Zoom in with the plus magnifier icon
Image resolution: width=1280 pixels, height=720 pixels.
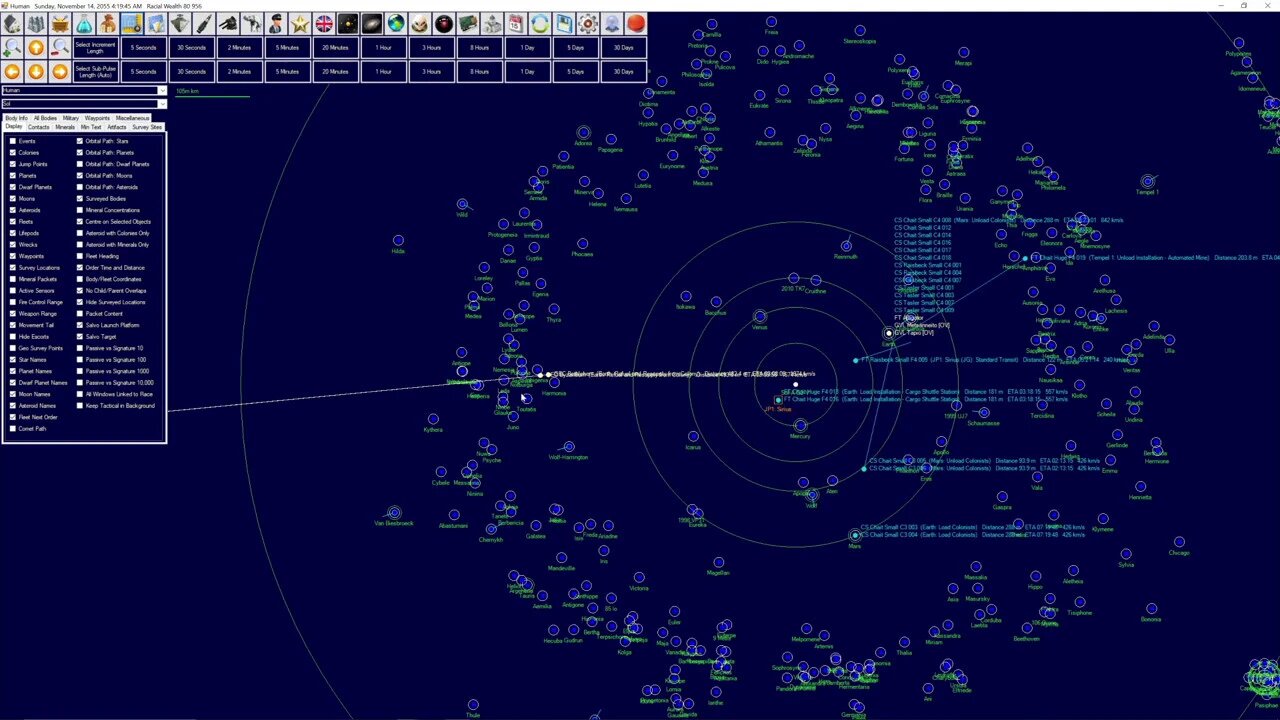click(x=12, y=47)
